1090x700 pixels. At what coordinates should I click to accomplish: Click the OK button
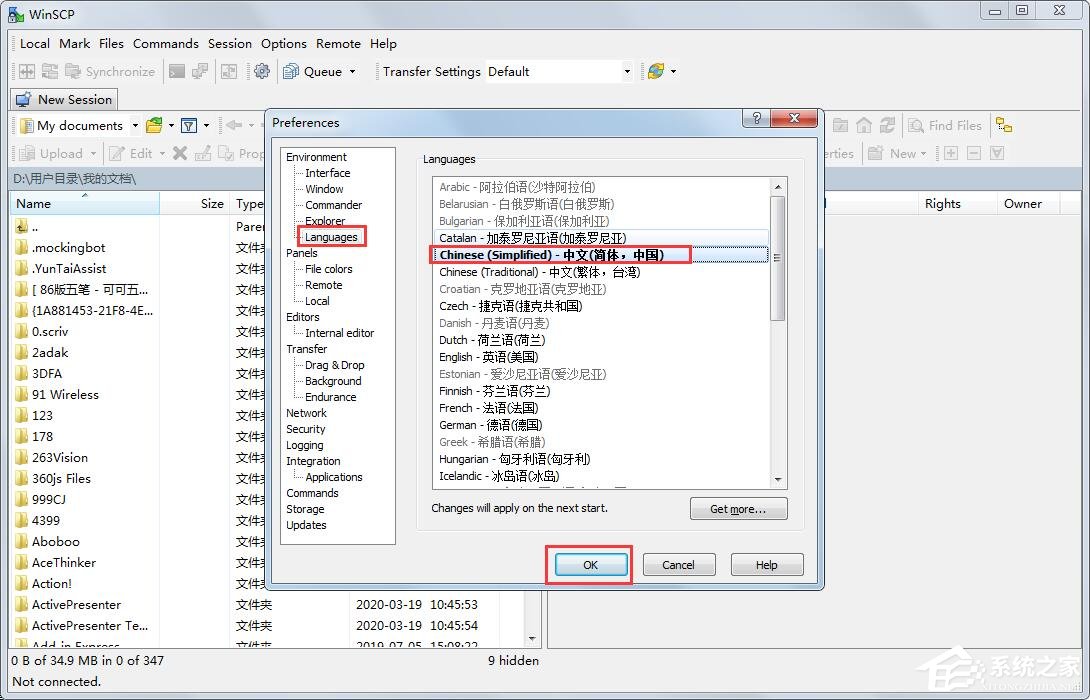(x=588, y=564)
